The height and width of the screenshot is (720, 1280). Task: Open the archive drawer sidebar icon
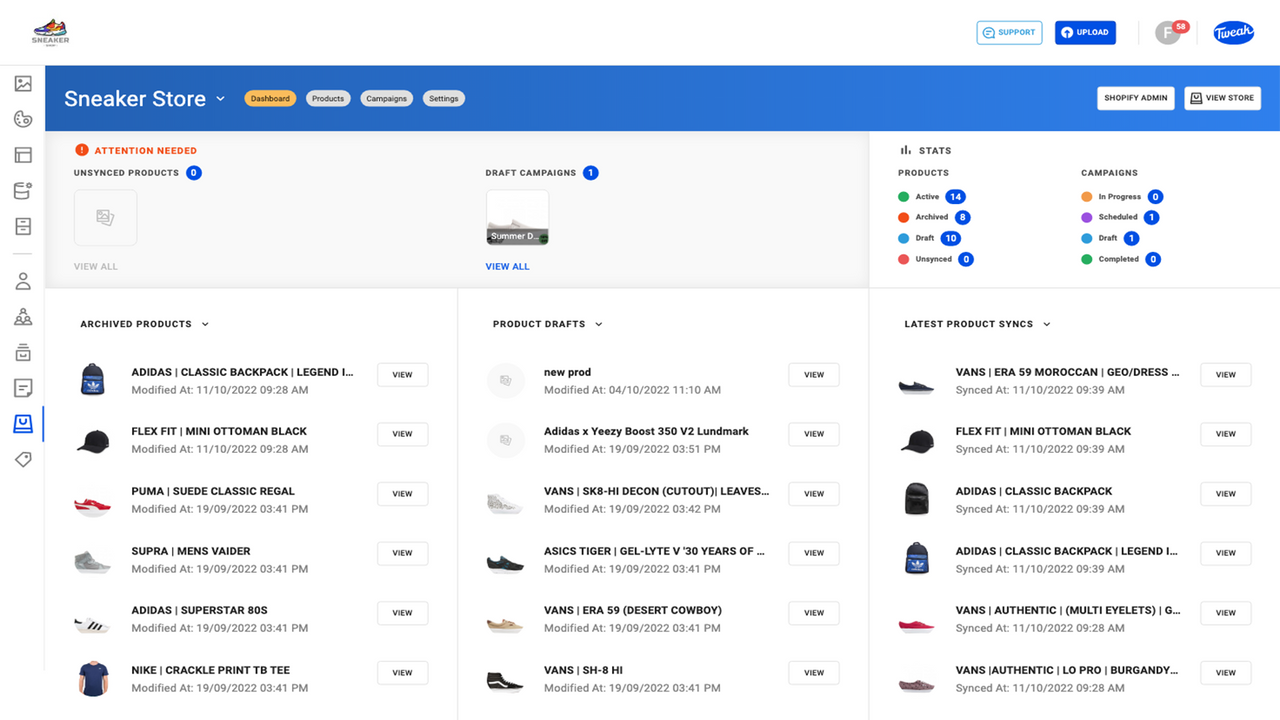(23, 226)
